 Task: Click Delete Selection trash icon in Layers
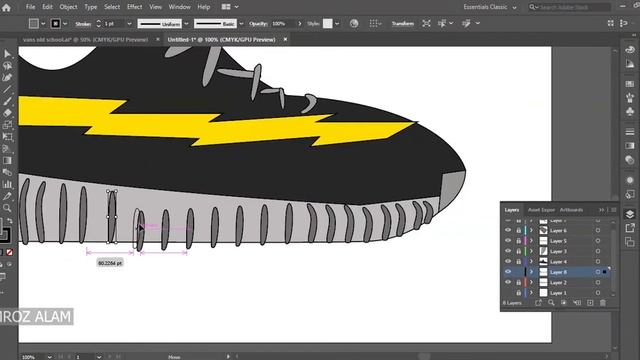click(602, 303)
